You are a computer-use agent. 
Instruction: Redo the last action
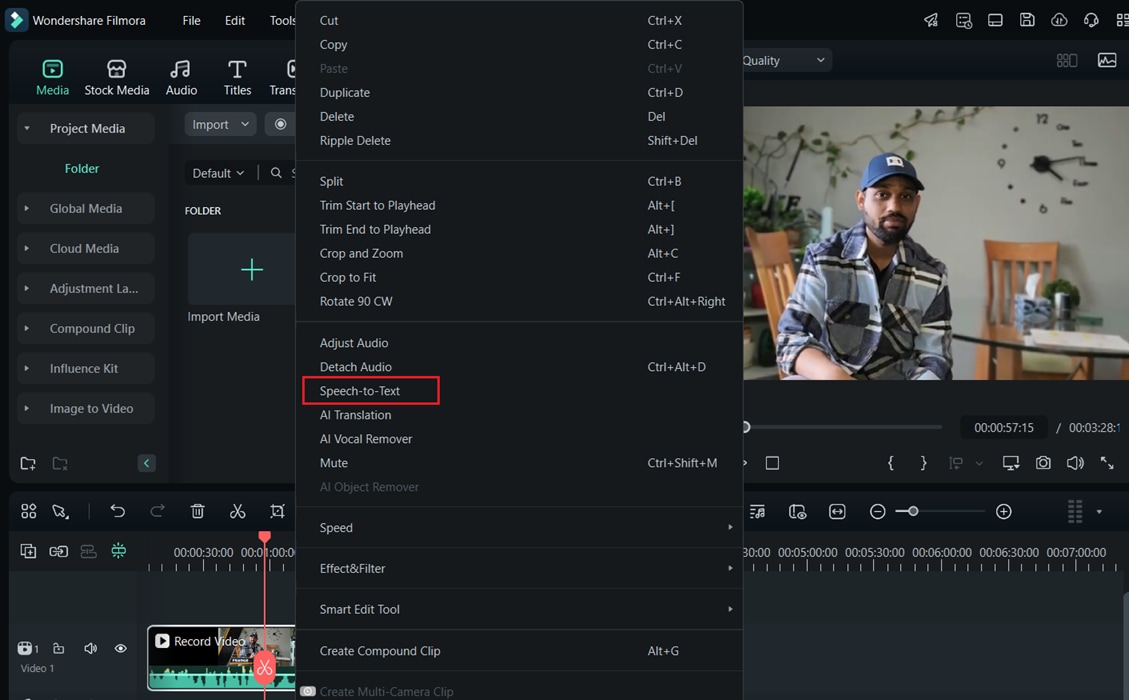pyautogui.click(x=157, y=511)
